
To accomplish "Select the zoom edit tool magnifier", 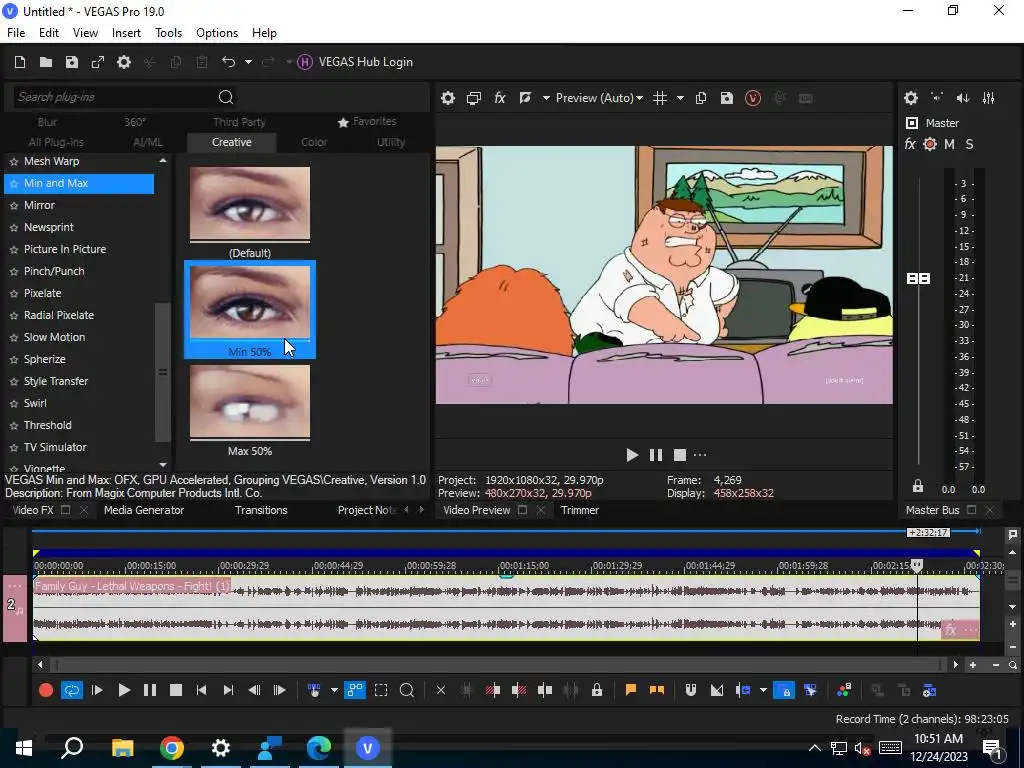I will tap(406, 690).
